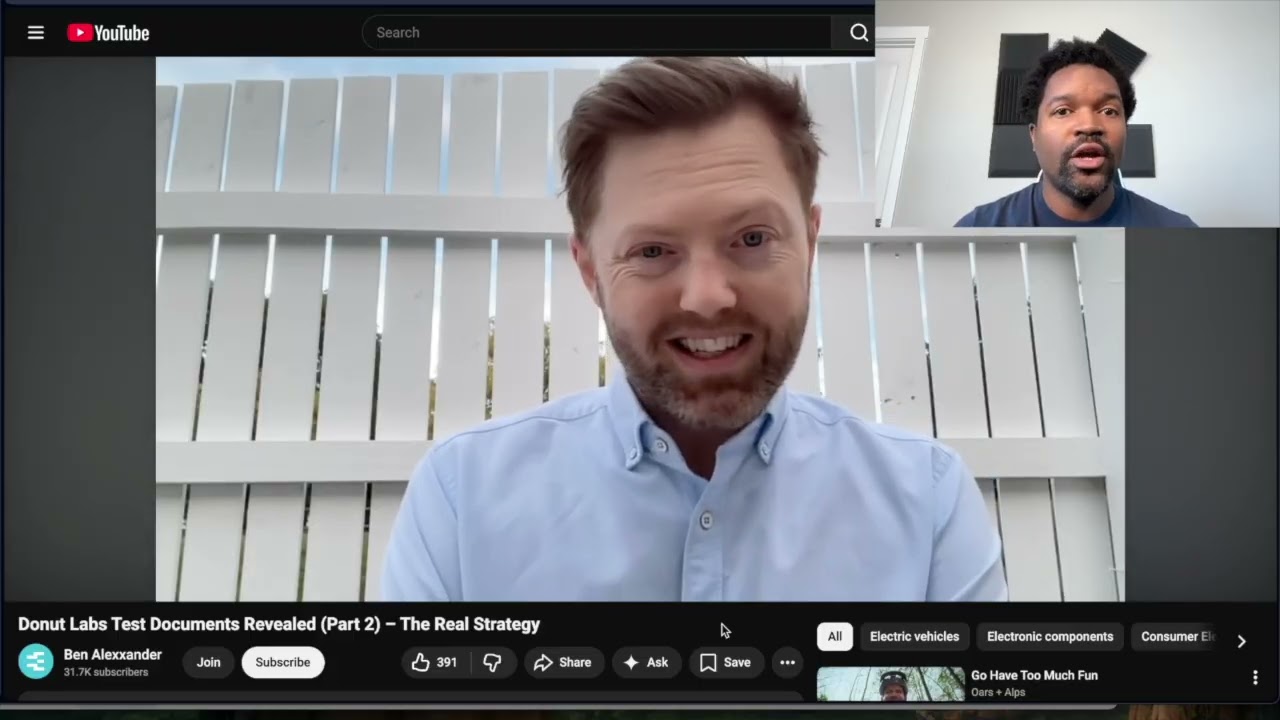Image resolution: width=1280 pixels, height=720 pixels.
Task: Click the presenter webcam overlay
Action: [1077, 113]
